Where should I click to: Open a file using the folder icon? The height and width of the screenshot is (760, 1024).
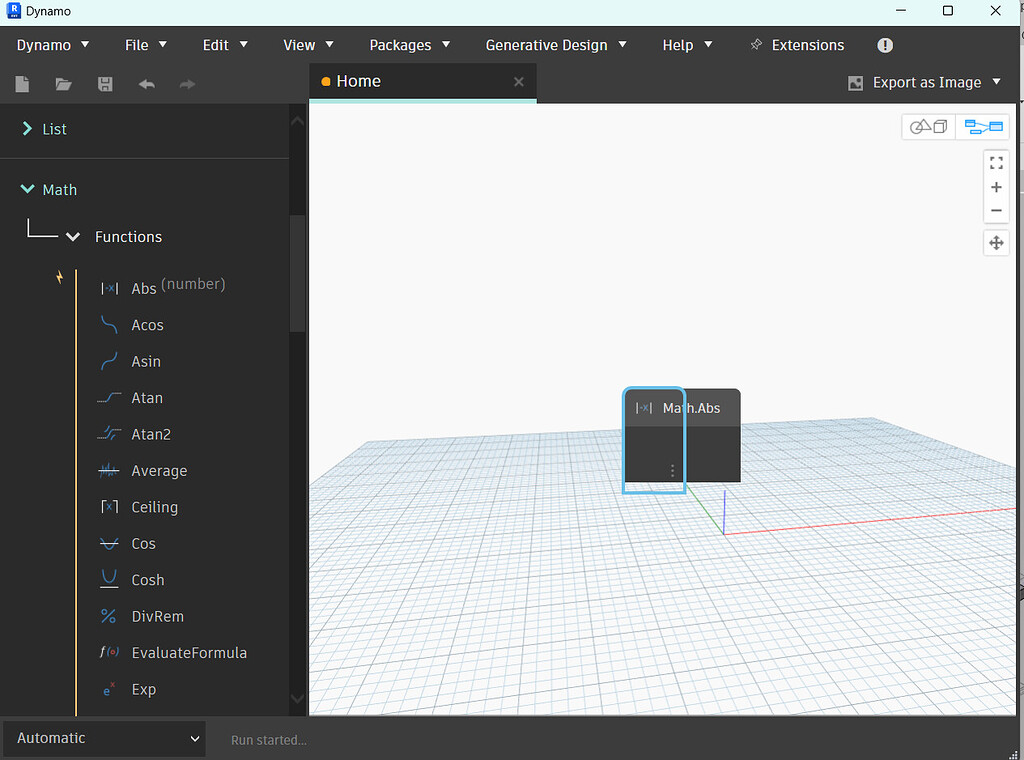pos(63,84)
